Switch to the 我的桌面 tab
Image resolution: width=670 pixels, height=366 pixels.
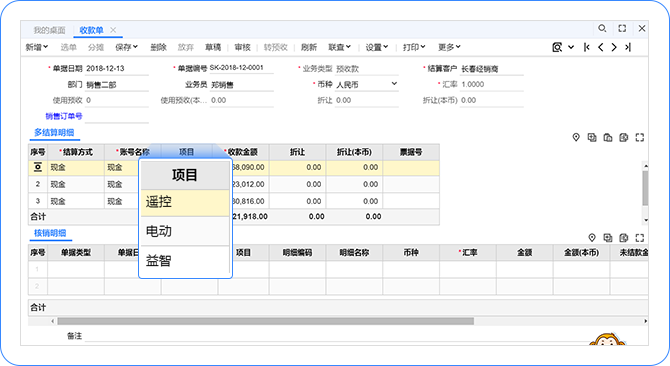pyautogui.click(x=49, y=30)
